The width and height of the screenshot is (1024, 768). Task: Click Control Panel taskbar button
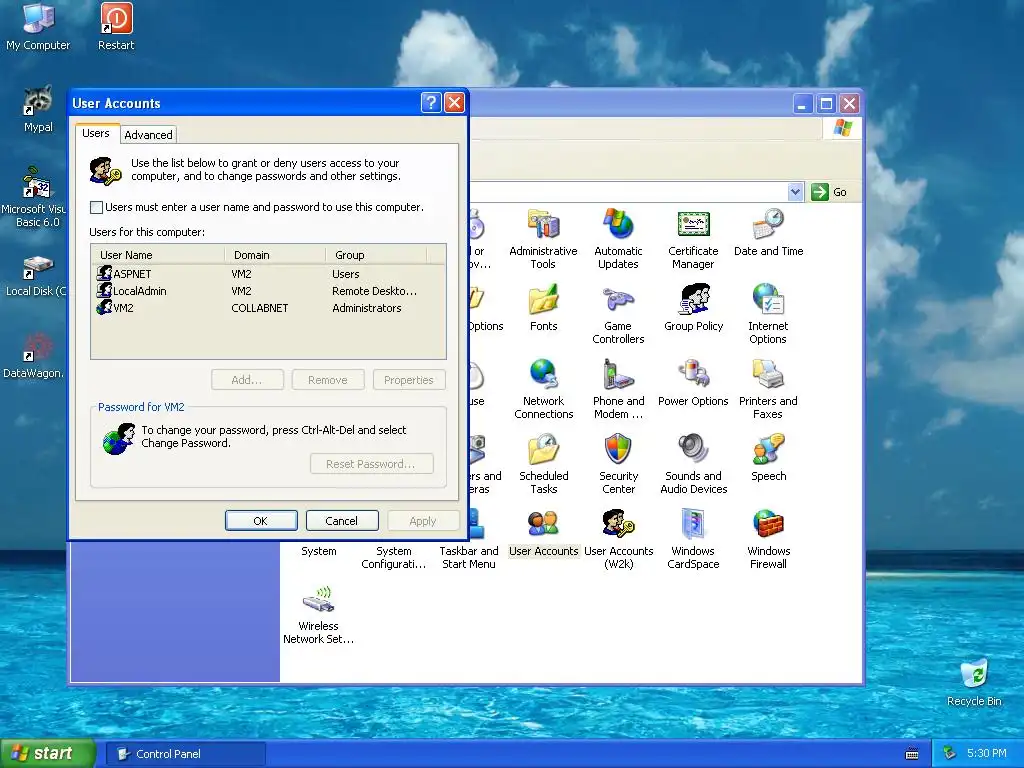(185, 754)
